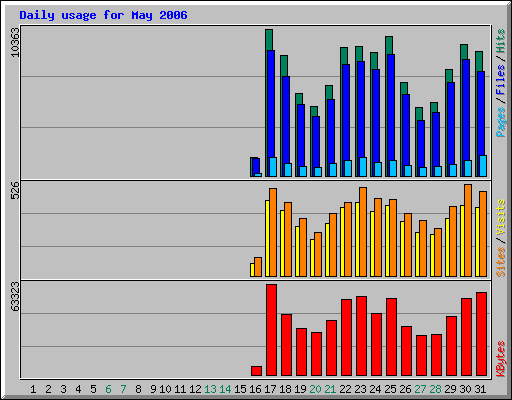Select day label 31 on x-axis
Image resolution: width=512 pixels, height=400 pixels.
coord(480,389)
